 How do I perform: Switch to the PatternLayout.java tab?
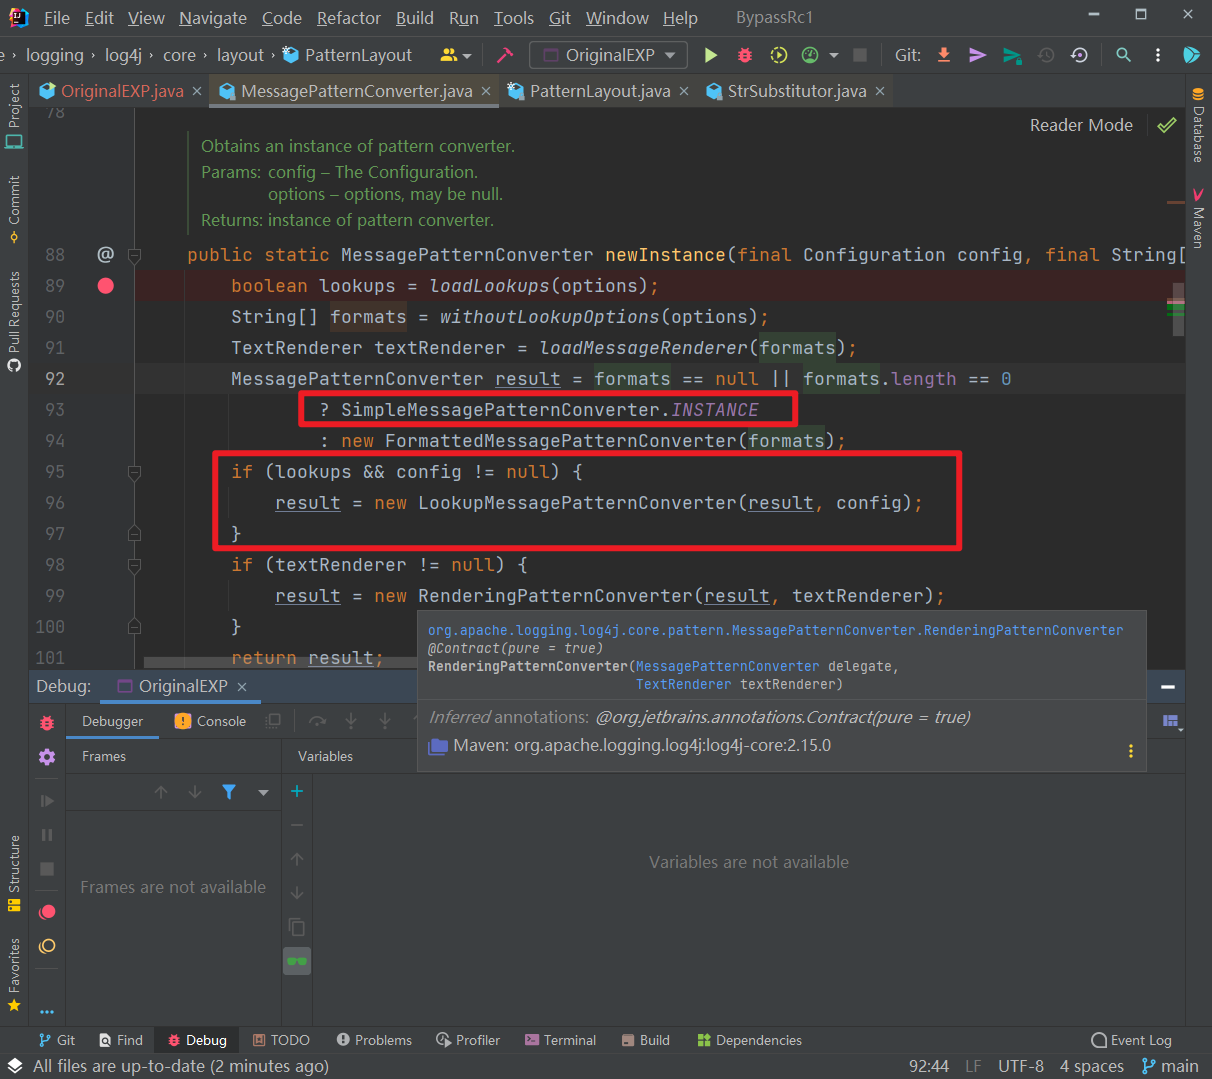[x=599, y=91]
